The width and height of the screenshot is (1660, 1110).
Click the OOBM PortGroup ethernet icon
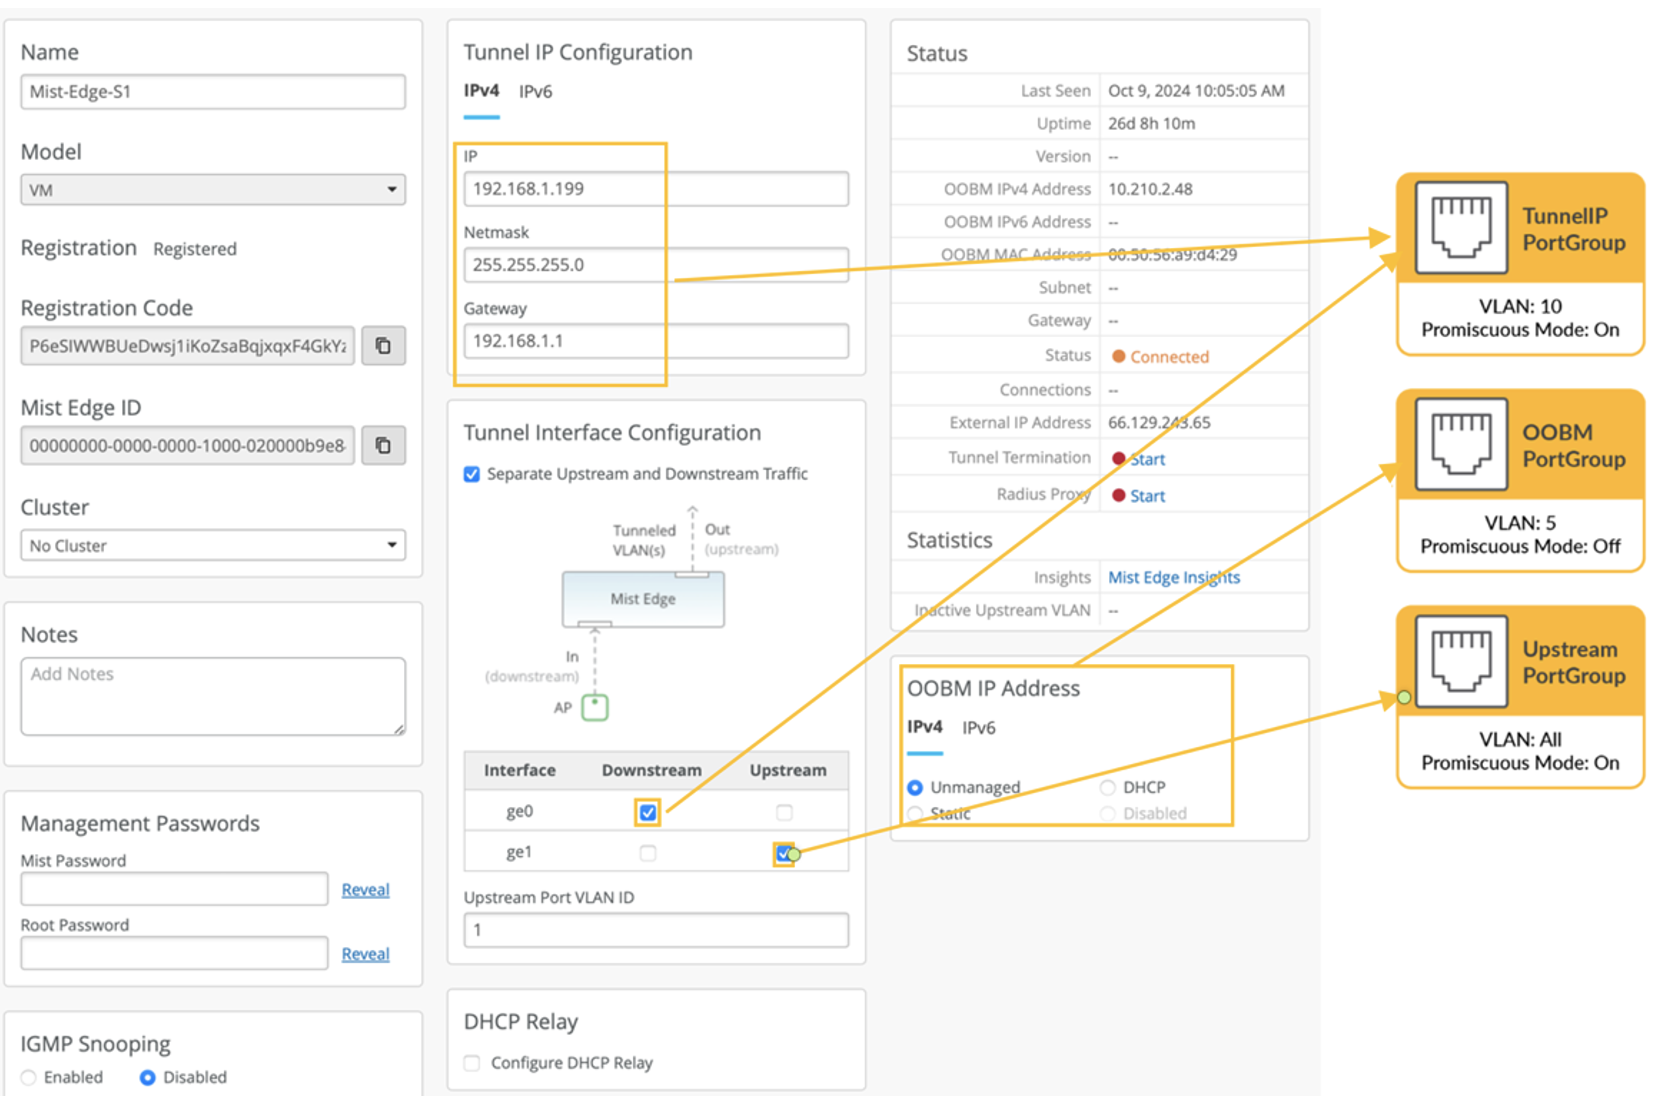click(1461, 444)
